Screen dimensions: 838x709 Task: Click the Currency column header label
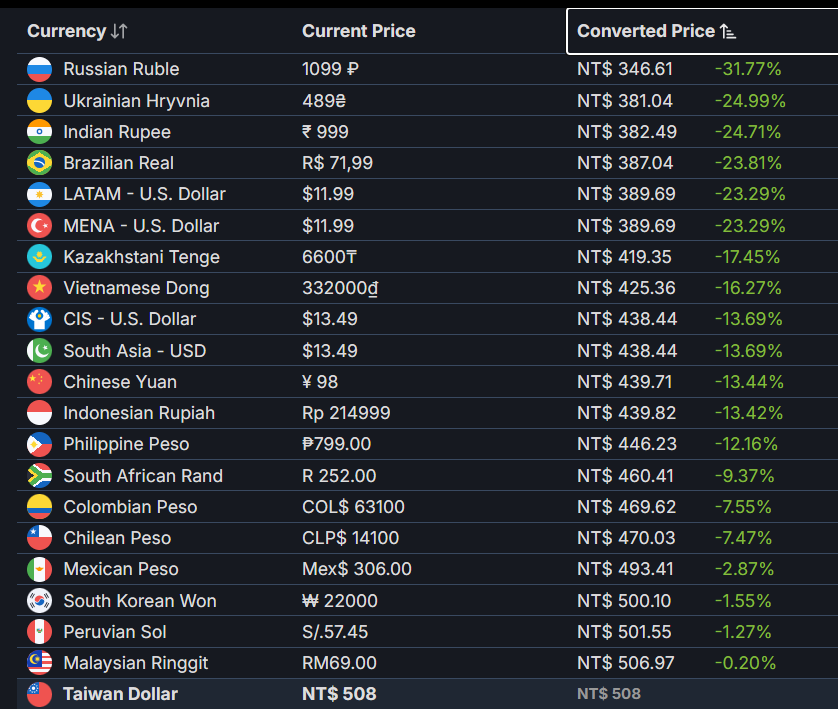pos(67,31)
